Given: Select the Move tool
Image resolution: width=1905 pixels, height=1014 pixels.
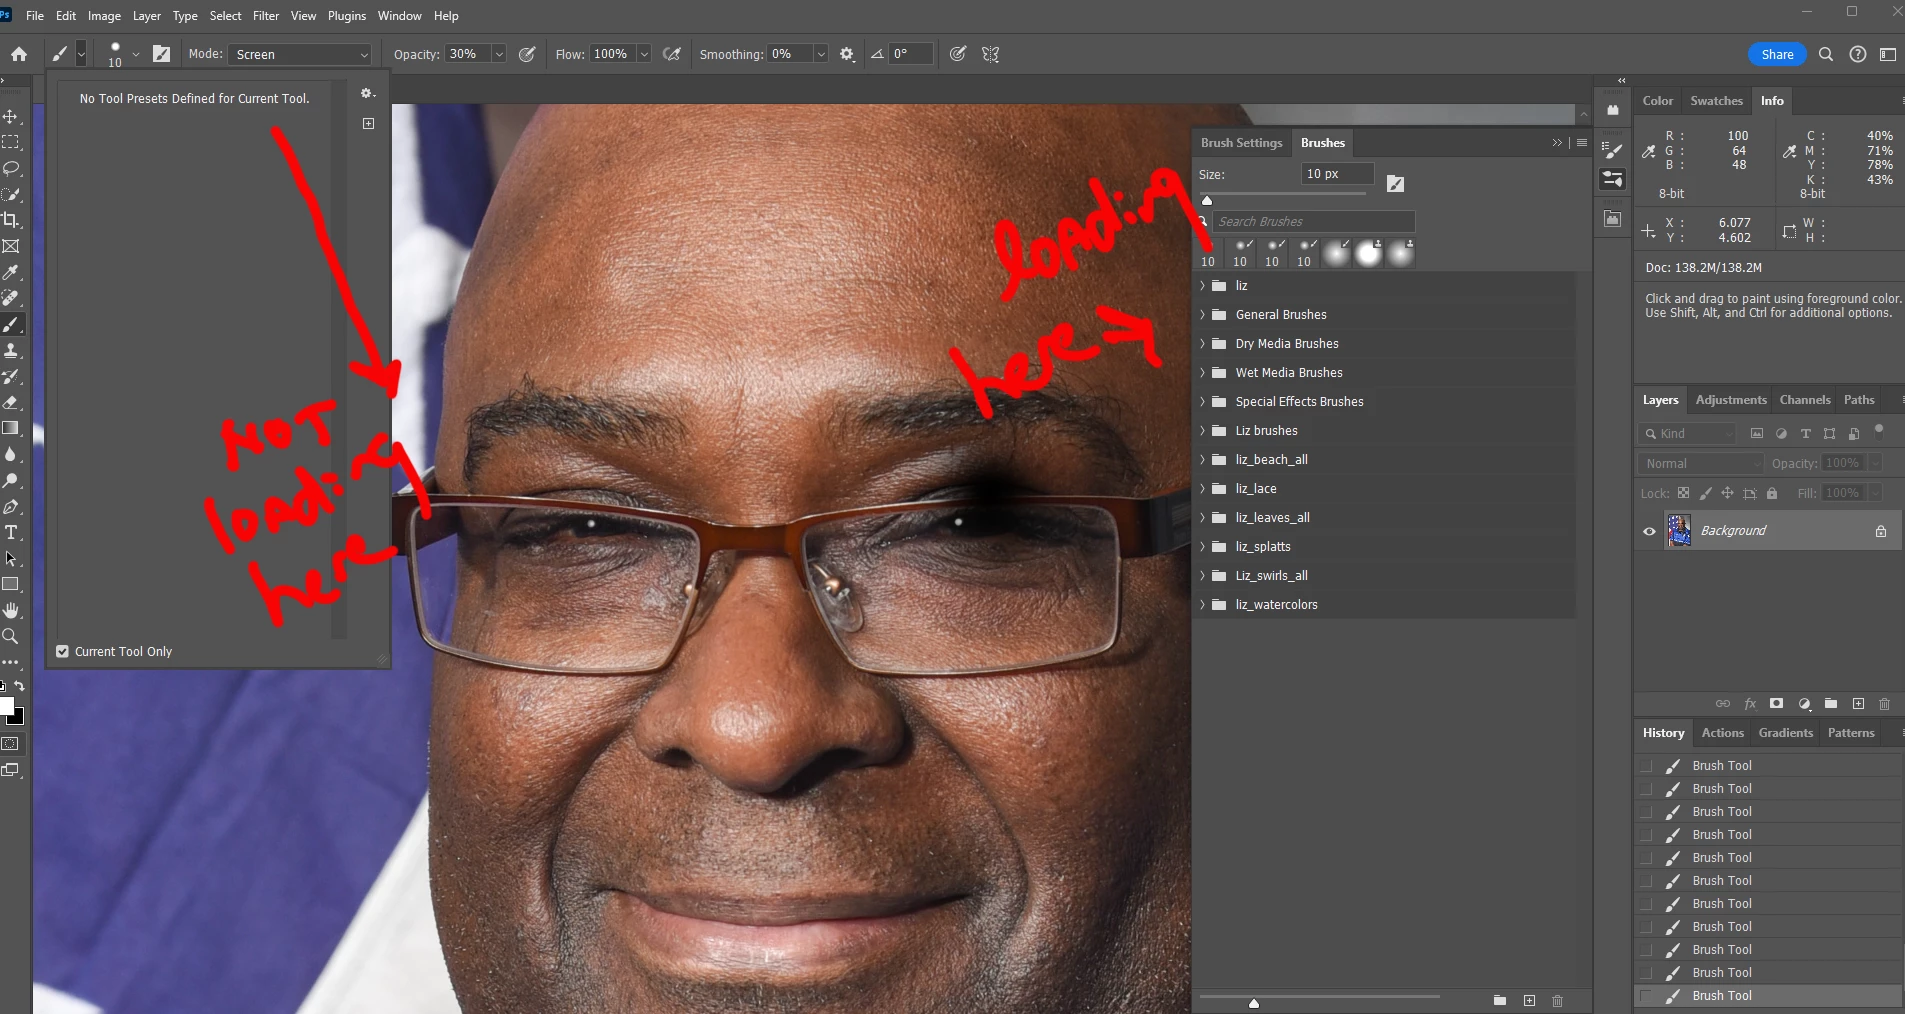Looking at the screenshot, I should point(11,117).
